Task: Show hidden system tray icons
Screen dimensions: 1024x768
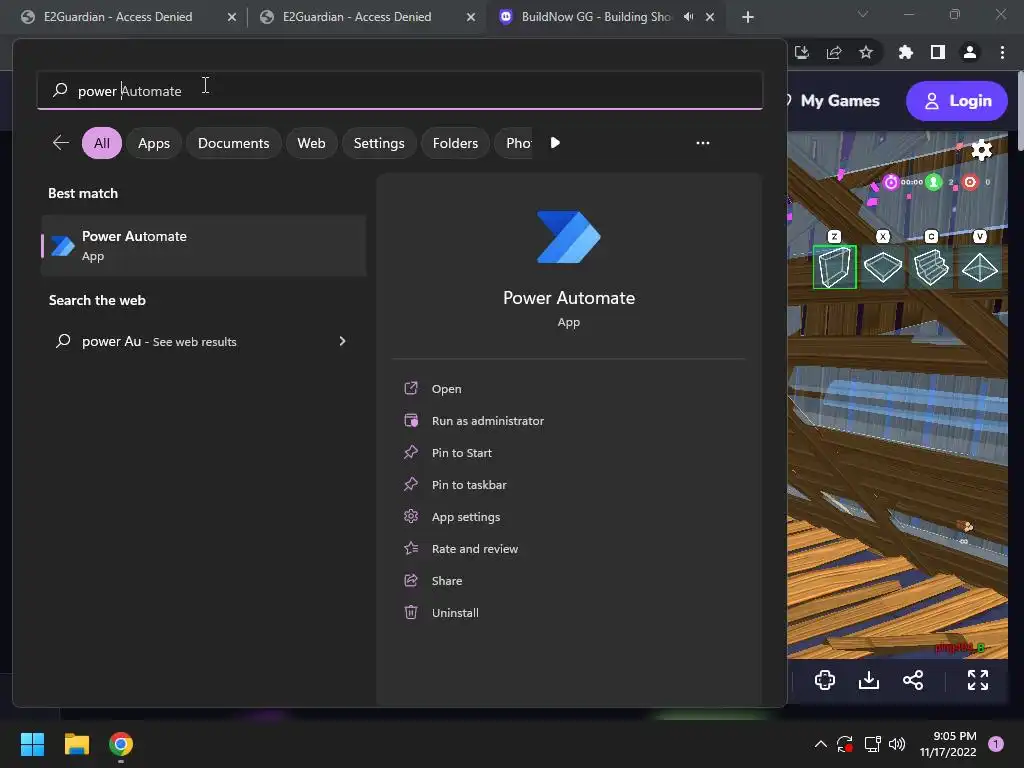Action: click(821, 744)
